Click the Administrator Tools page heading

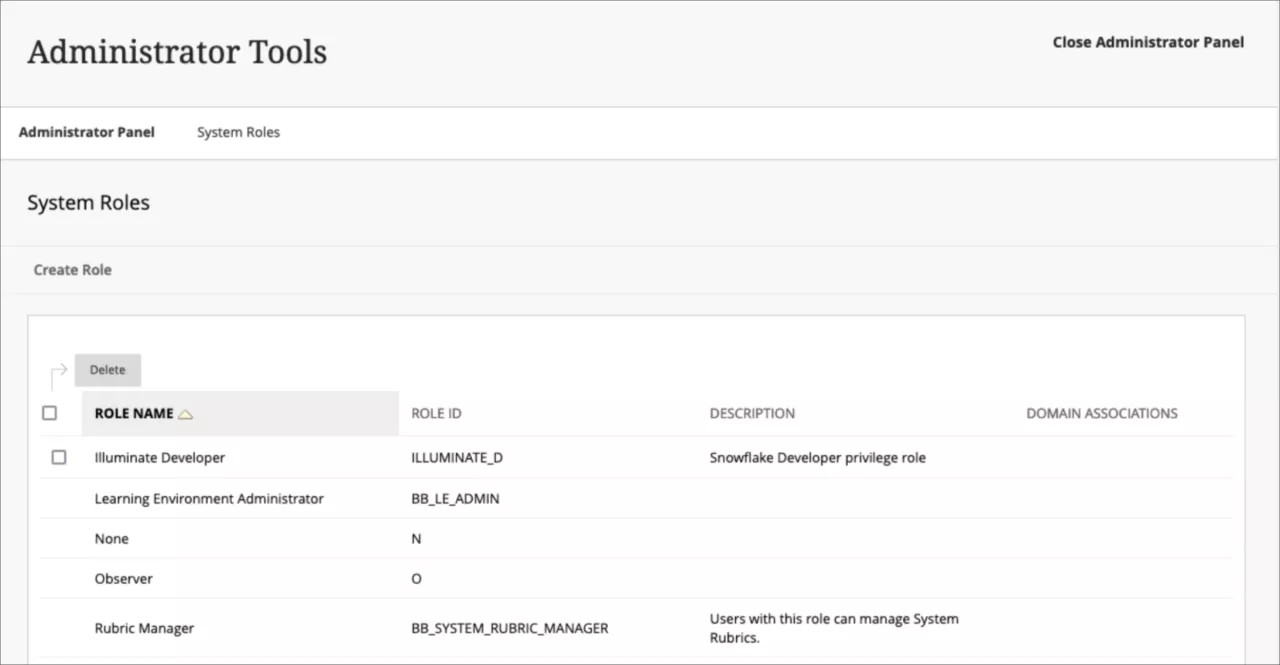(x=176, y=50)
